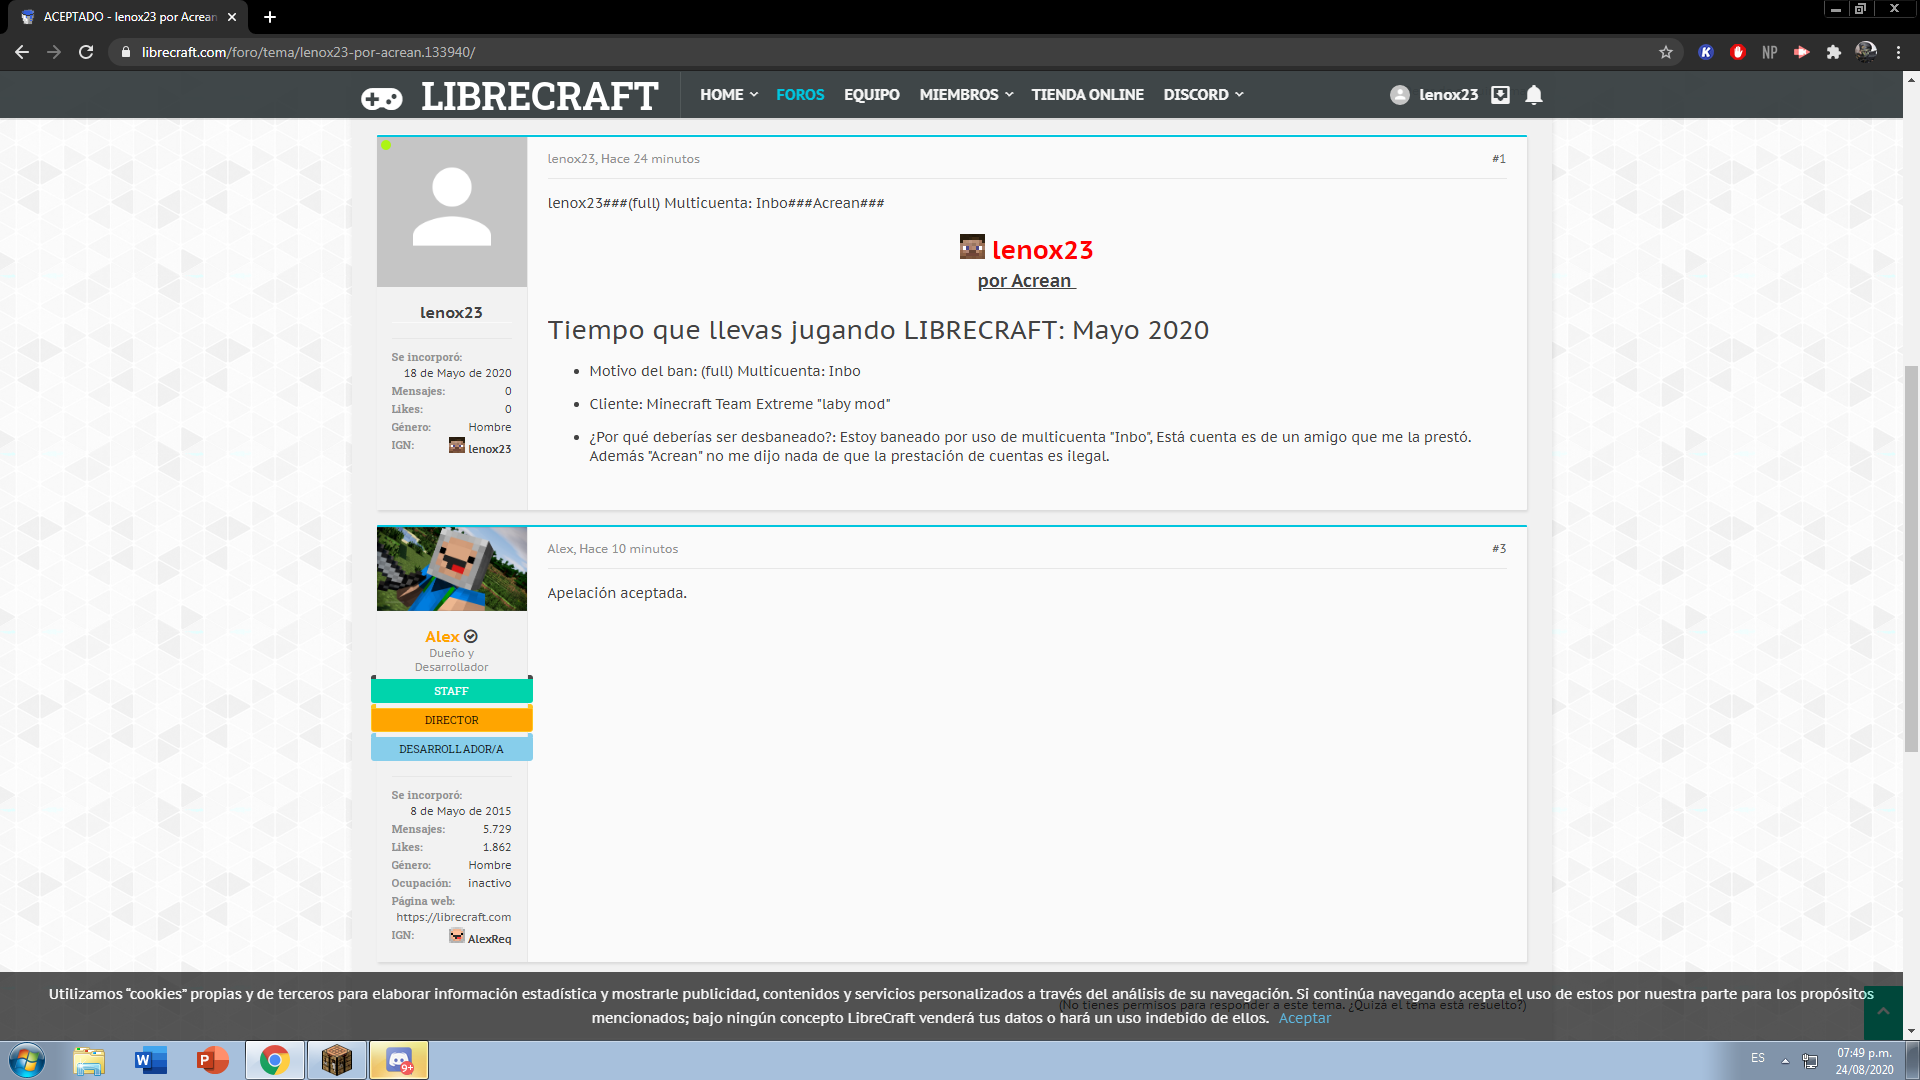
Task: Open the Alex Minecraft avatar thumbnail
Action: (x=452, y=569)
